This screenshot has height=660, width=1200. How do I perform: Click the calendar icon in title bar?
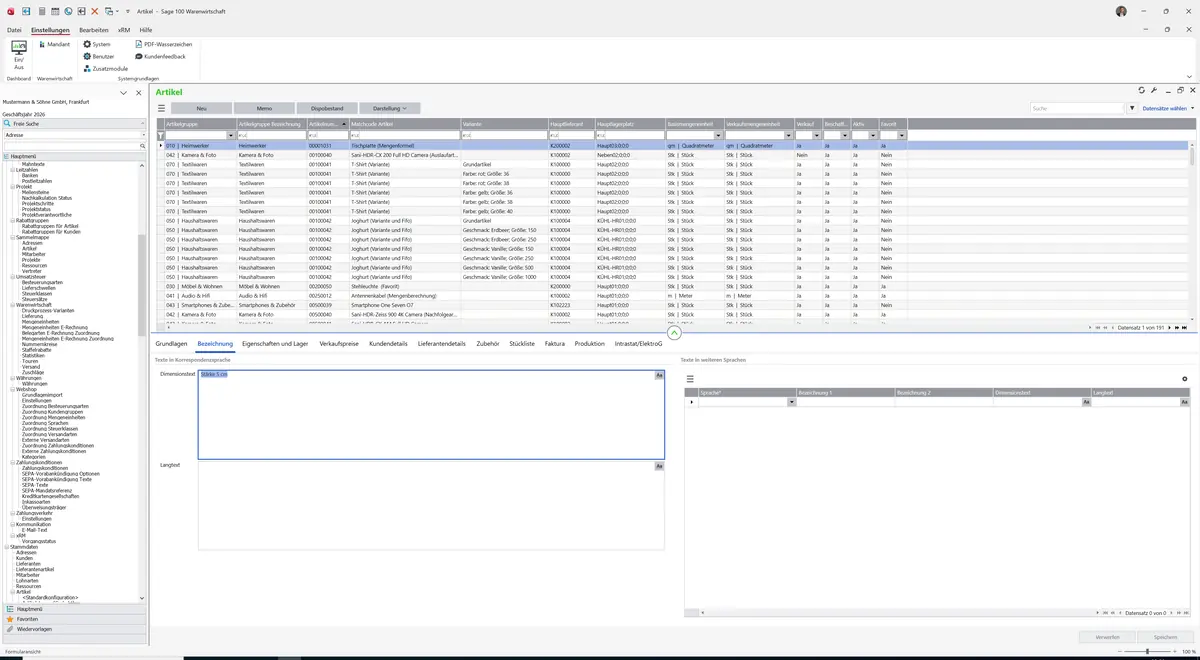(54, 11)
